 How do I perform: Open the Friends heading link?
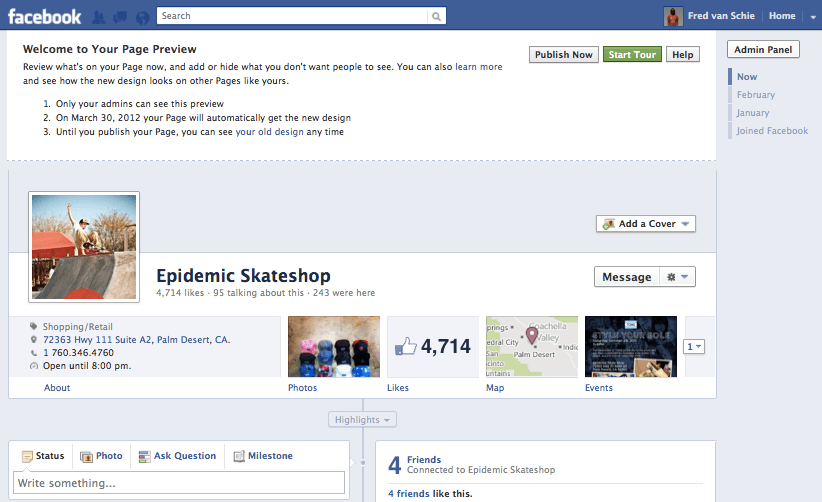(x=424, y=460)
